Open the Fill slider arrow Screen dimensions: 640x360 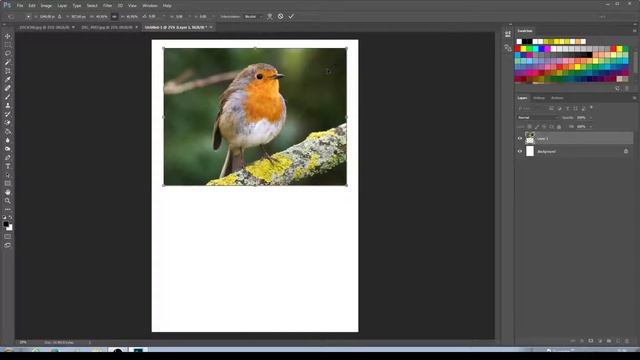tap(590, 127)
